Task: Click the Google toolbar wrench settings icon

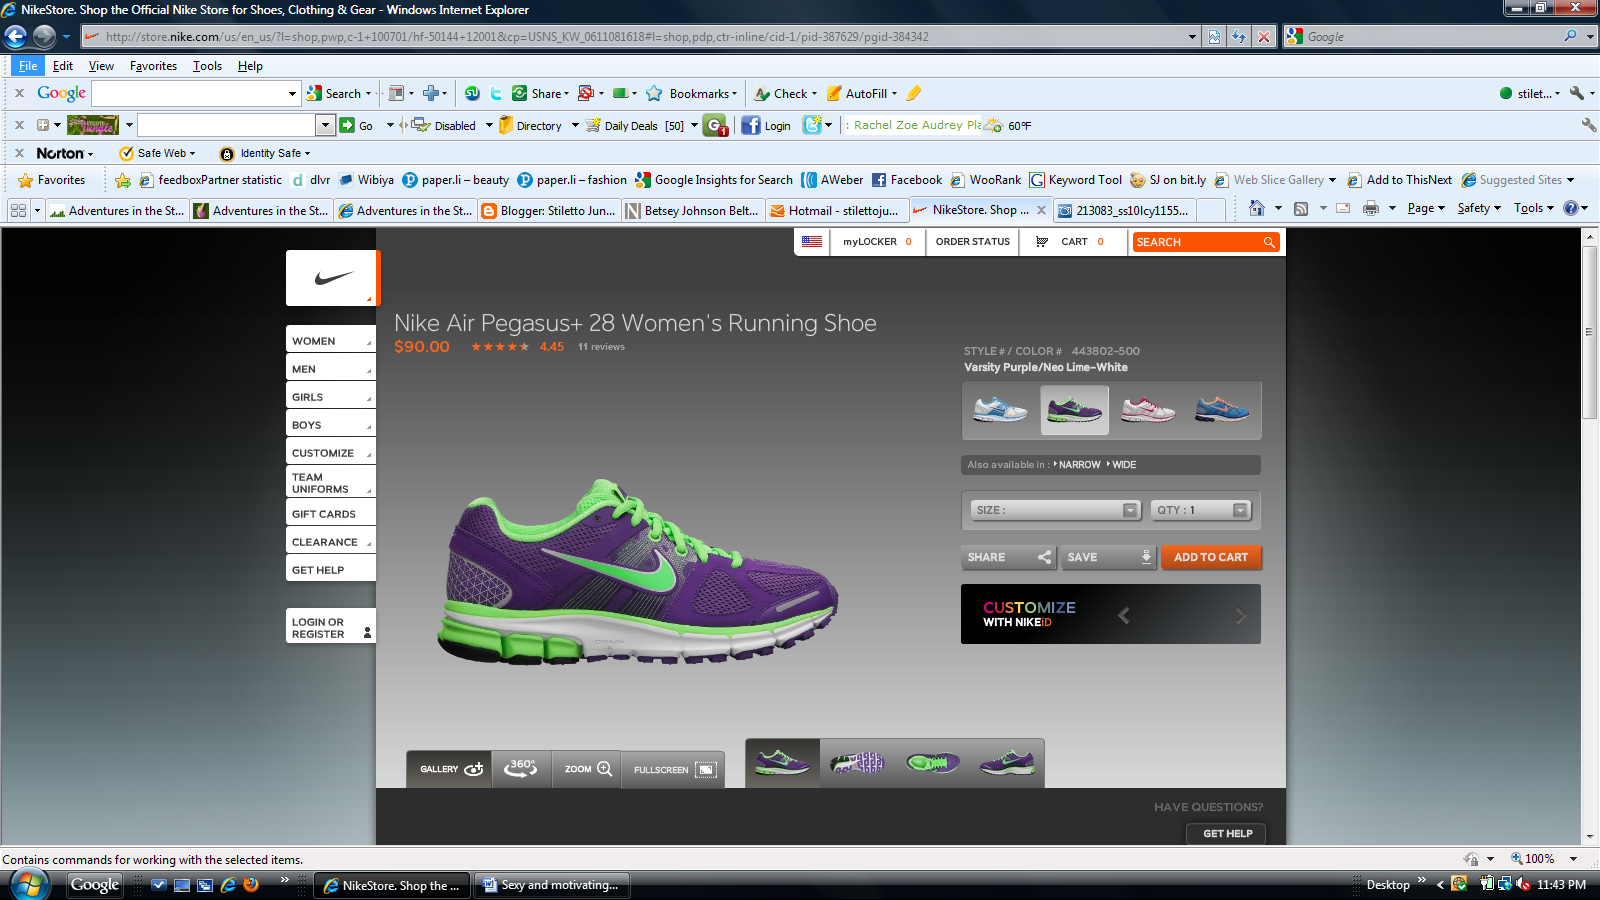Action: coord(1577,93)
